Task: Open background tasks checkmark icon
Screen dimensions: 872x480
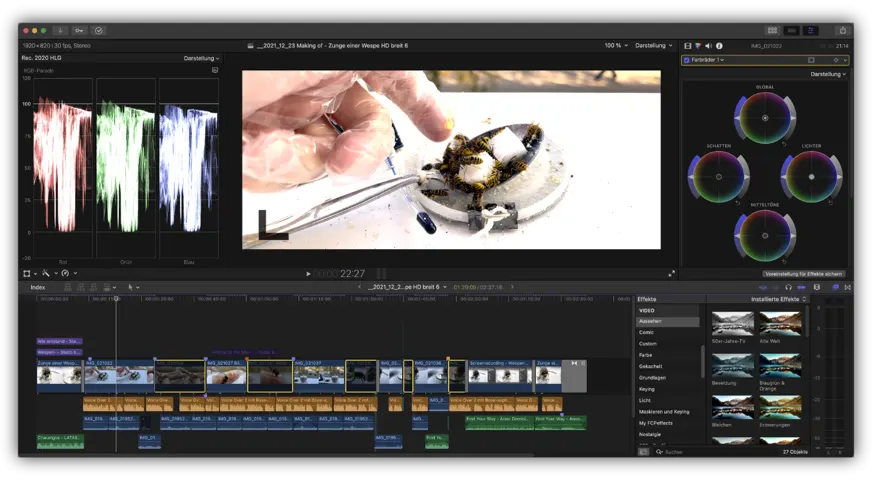Action: pyautogui.click(x=98, y=31)
